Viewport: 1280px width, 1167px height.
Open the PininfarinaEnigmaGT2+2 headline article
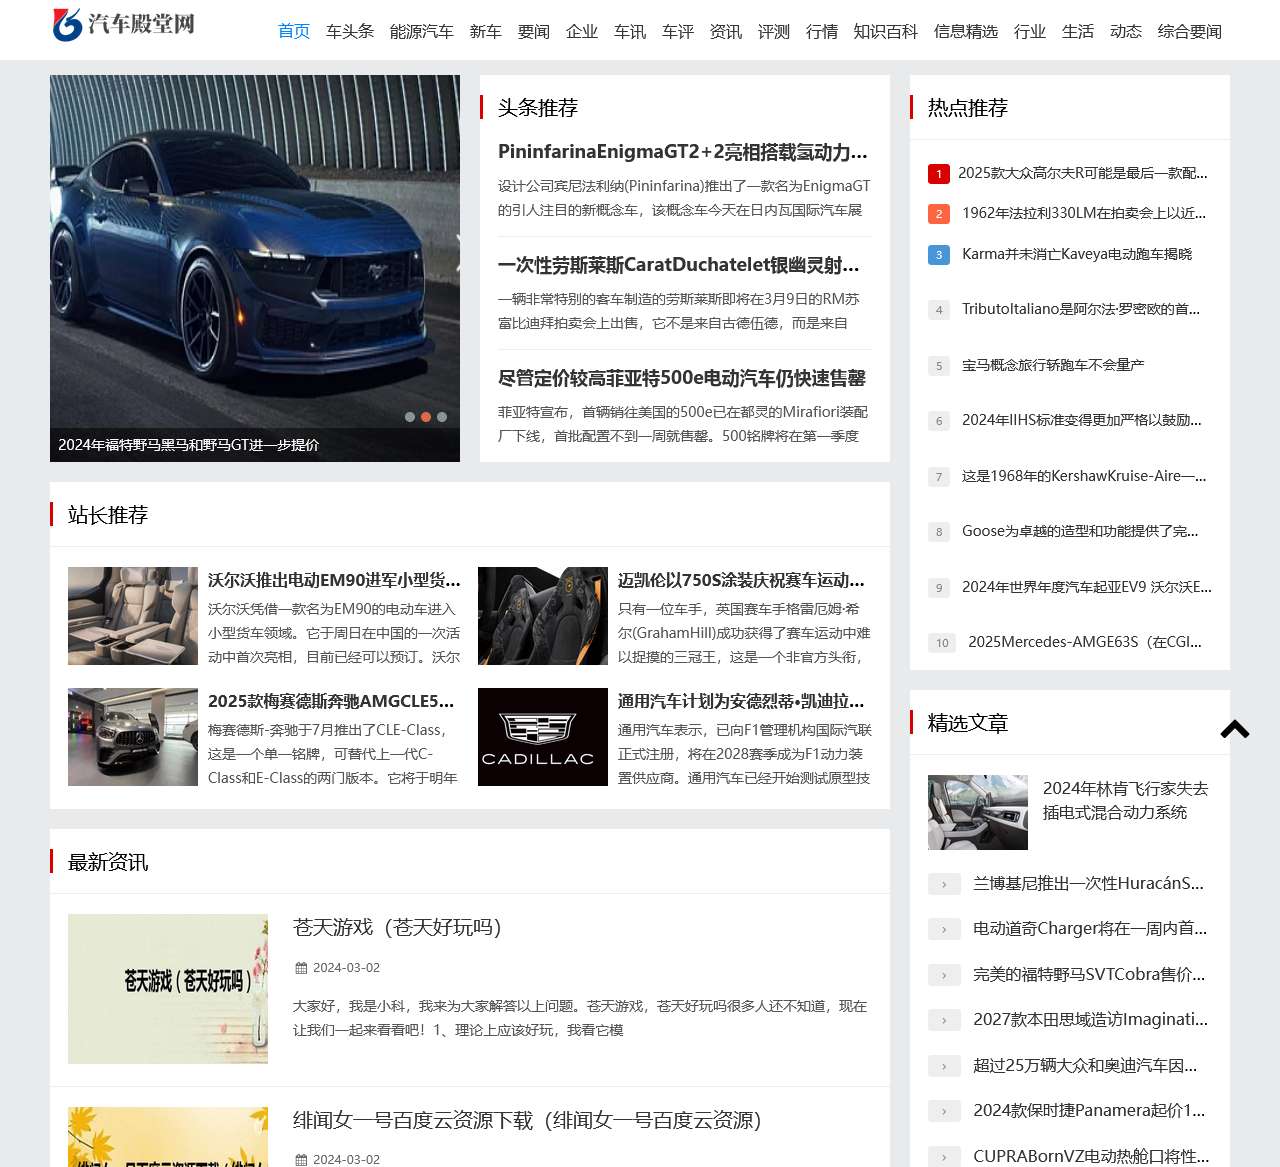pyautogui.click(x=682, y=152)
